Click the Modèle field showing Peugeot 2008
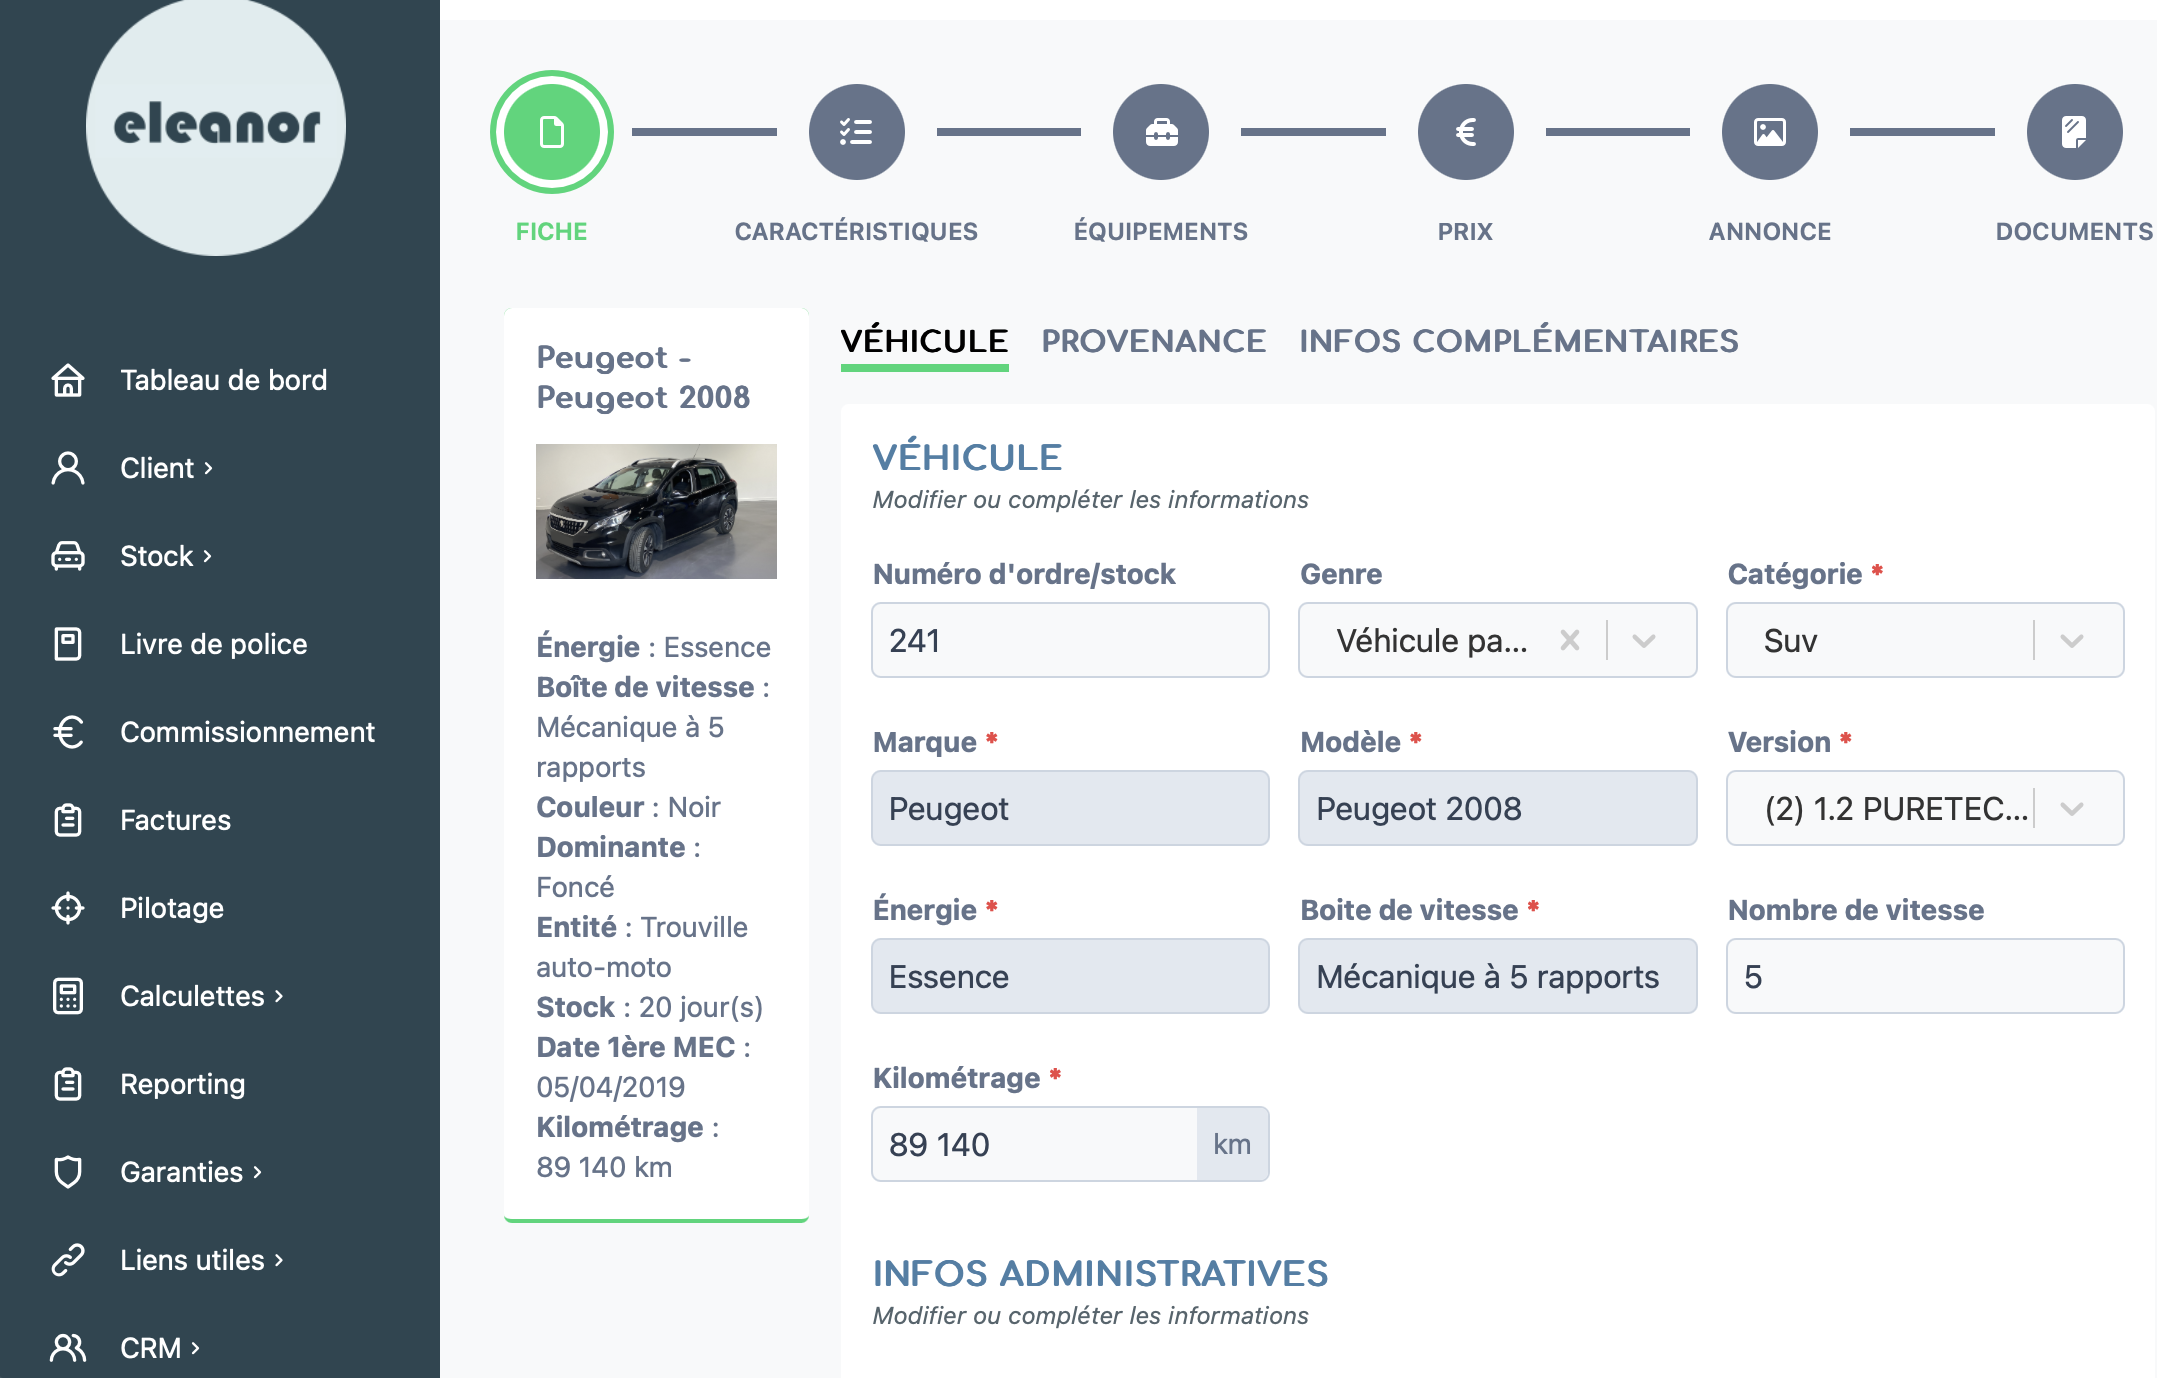The image size is (2157, 1378). (1497, 808)
